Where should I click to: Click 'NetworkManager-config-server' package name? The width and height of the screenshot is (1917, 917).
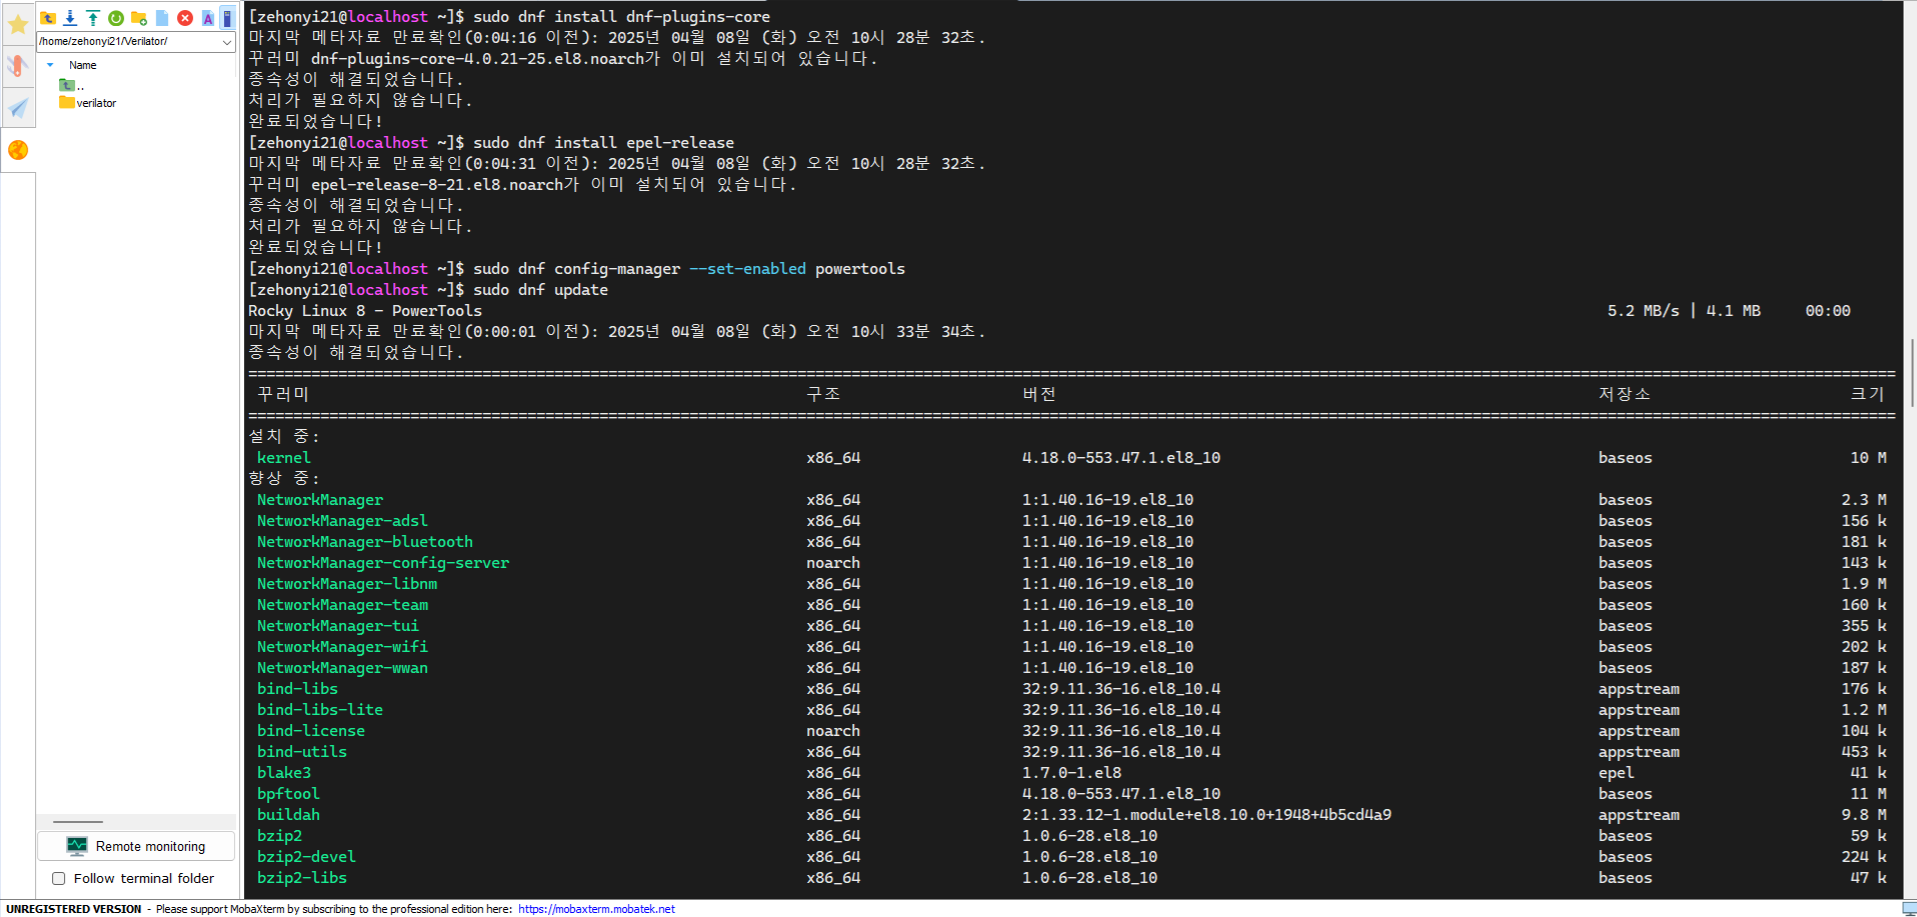coord(383,563)
